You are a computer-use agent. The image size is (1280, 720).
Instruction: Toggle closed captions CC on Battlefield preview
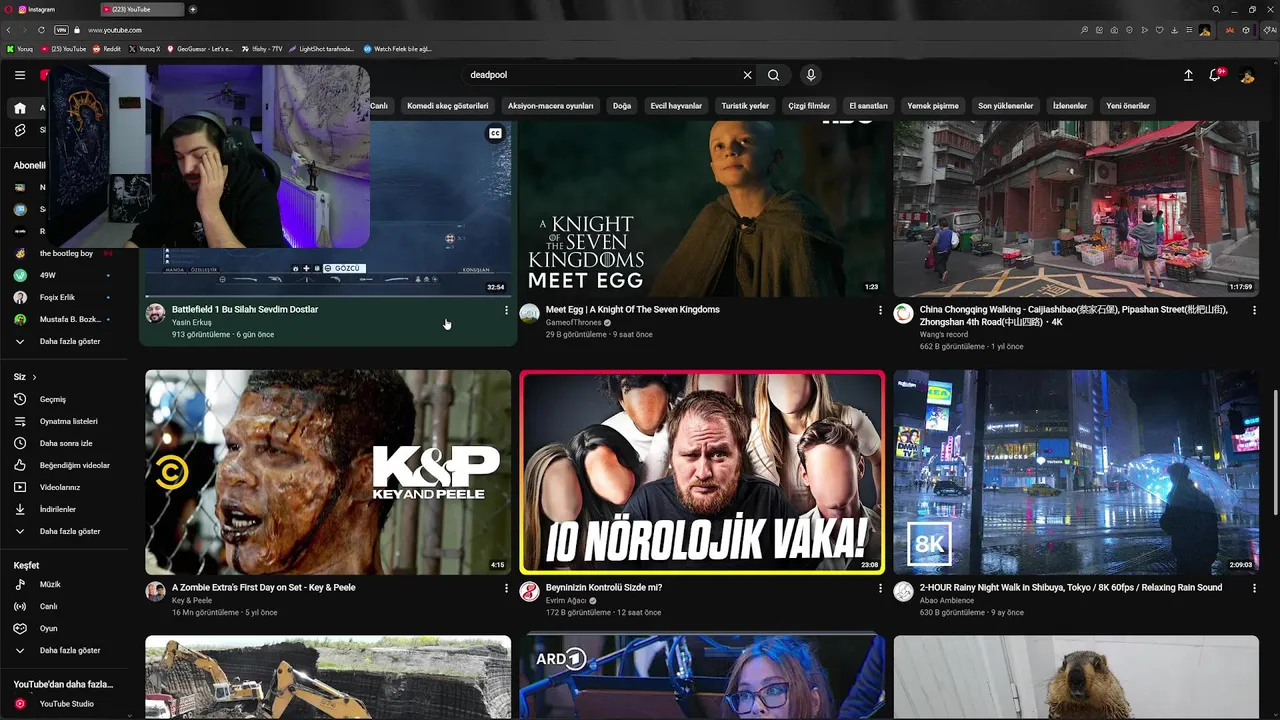point(495,133)
